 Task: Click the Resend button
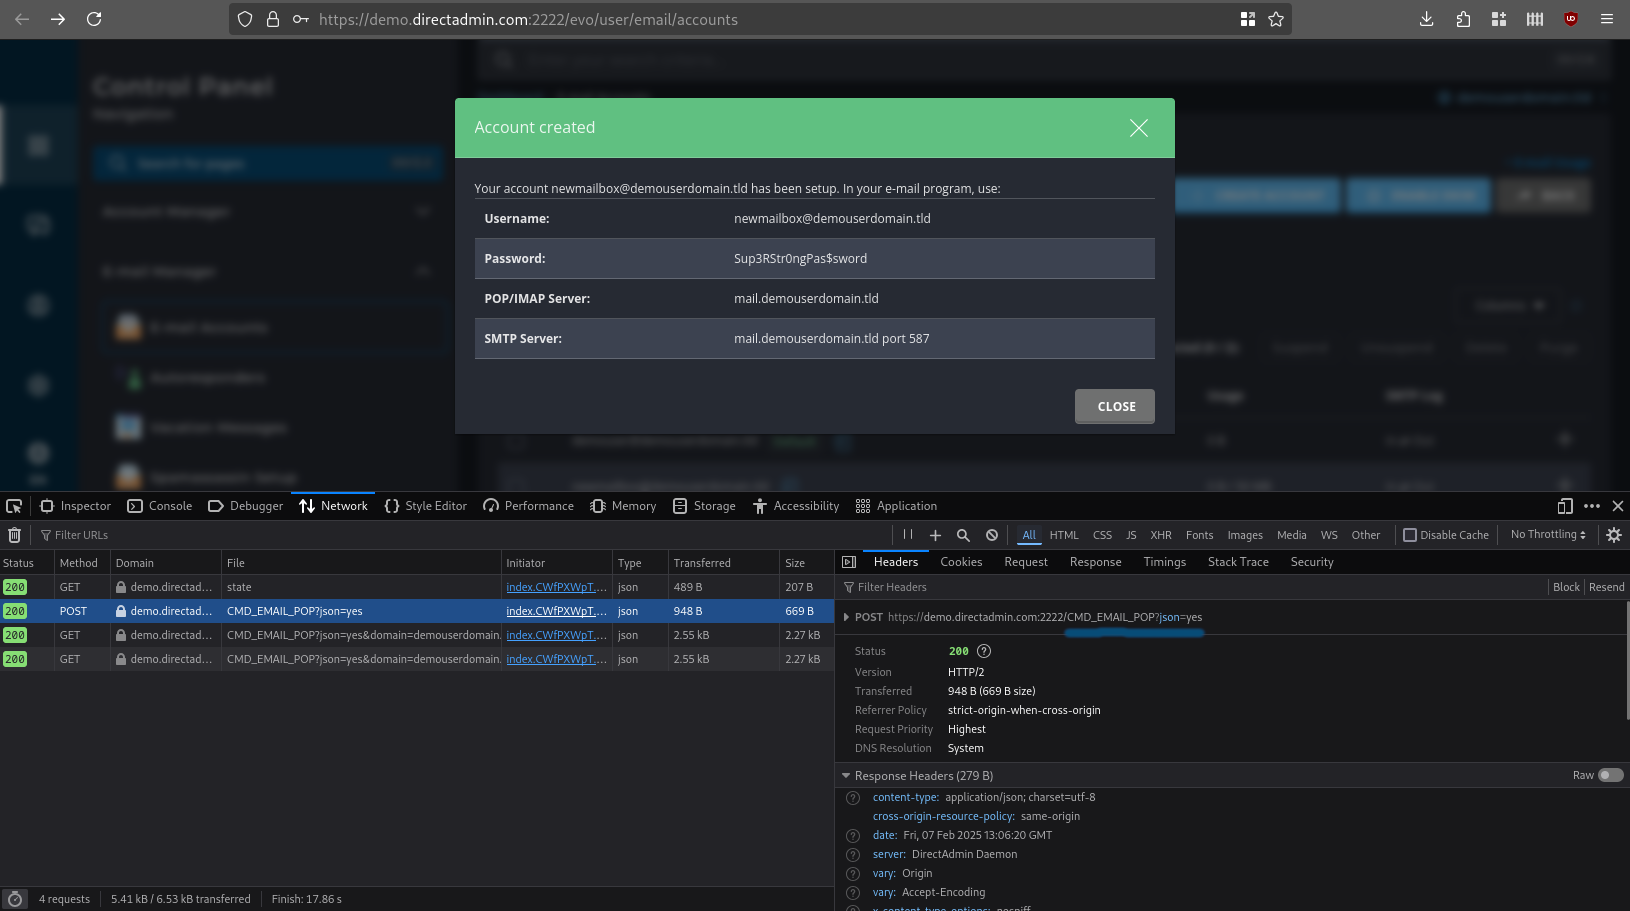coord(1606,587)
